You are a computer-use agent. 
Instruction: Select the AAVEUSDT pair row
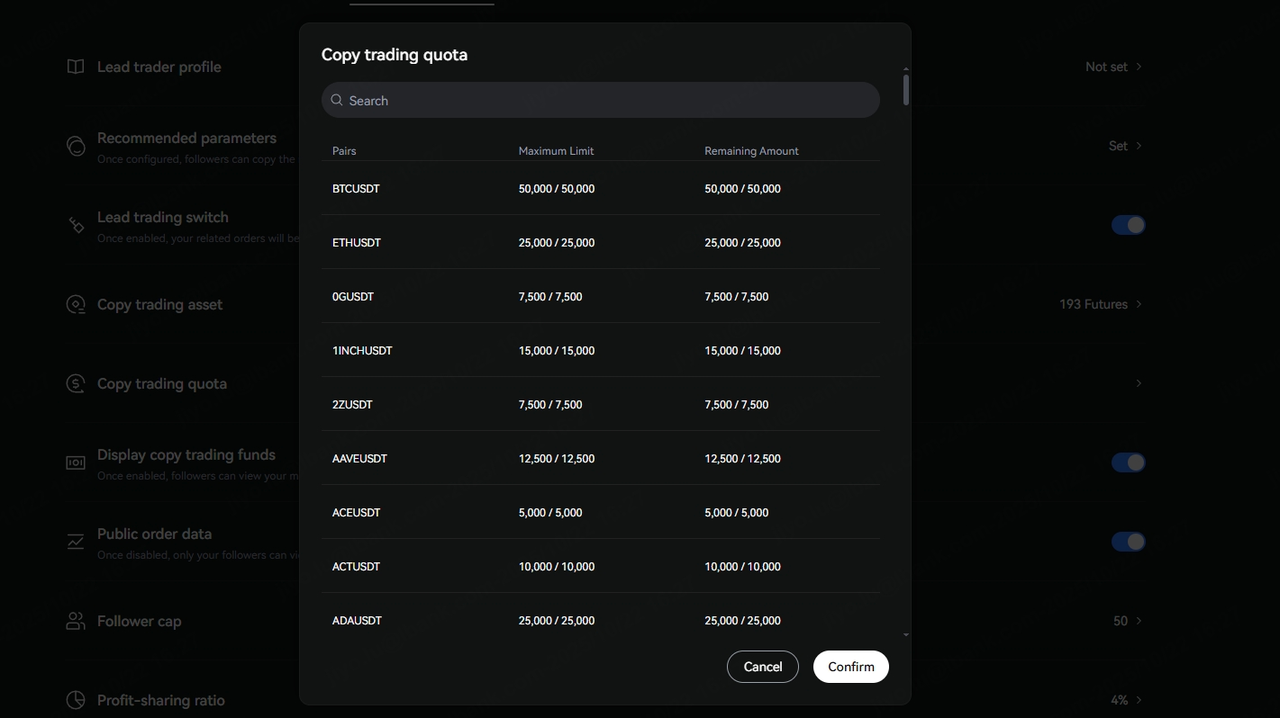(600, 459)
